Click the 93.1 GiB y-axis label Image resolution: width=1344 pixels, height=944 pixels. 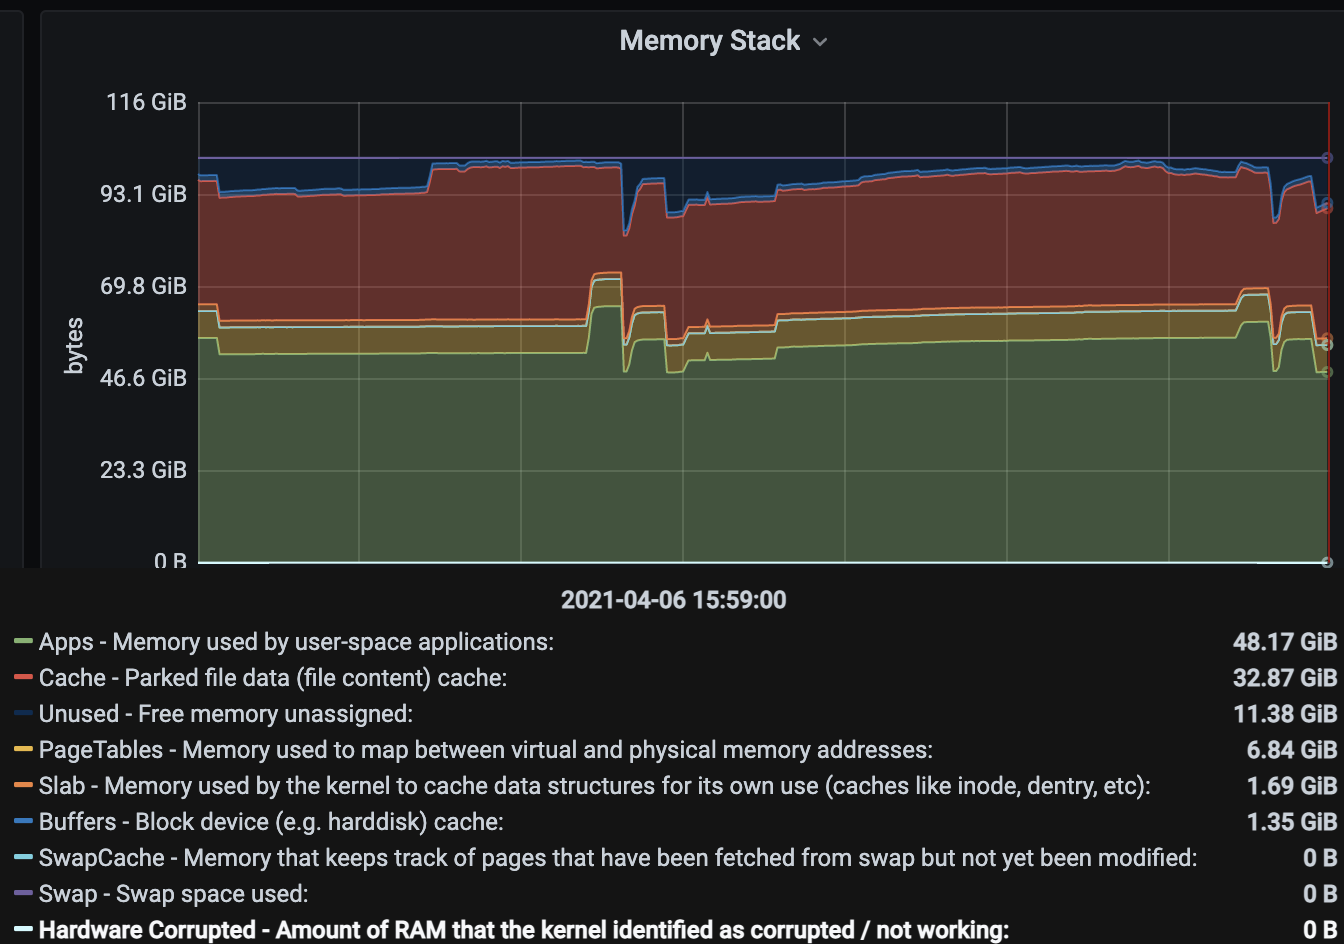pyautogui.click(x=143, y=194)
